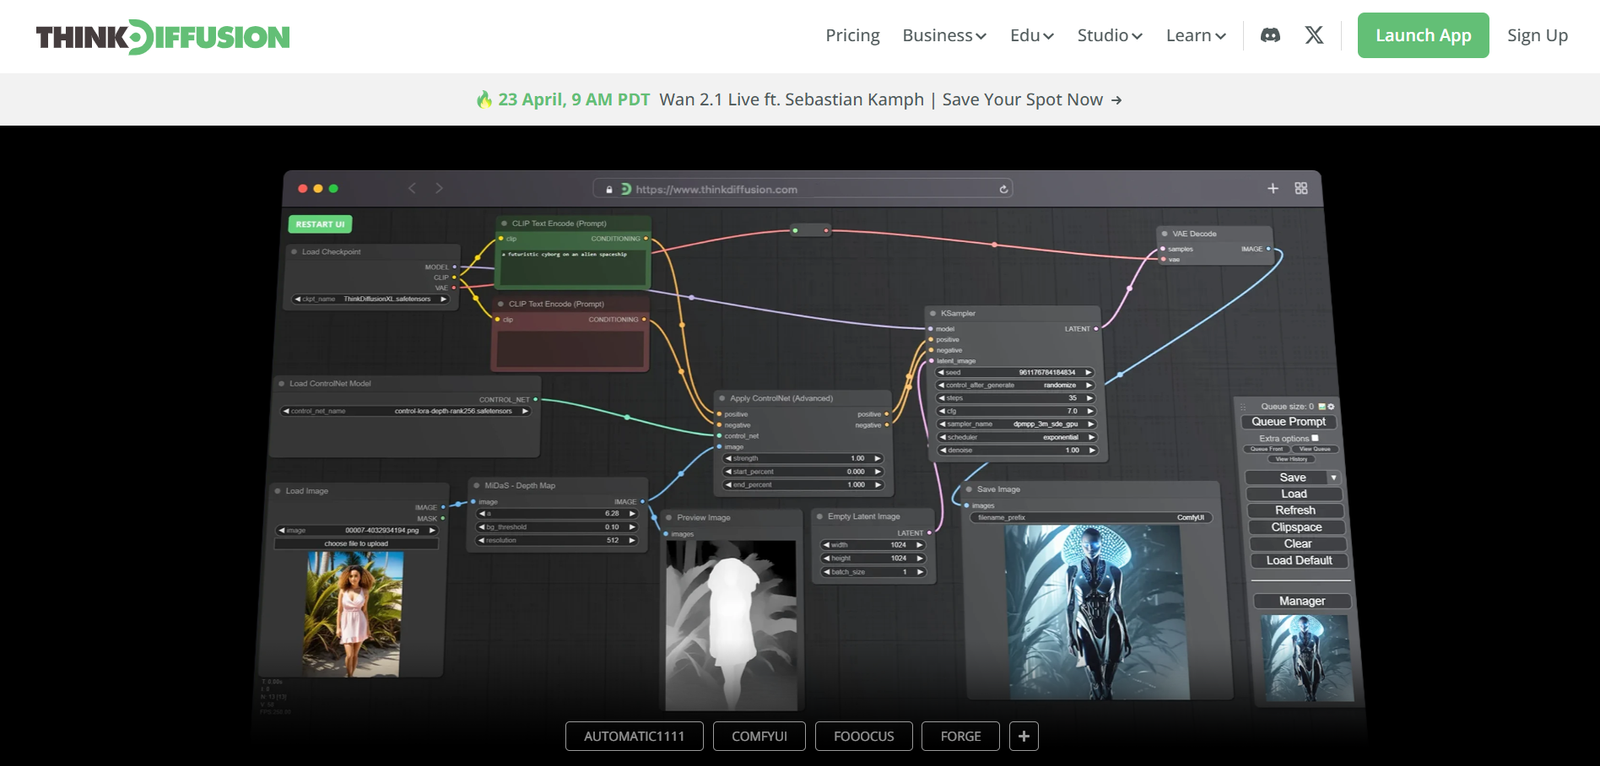Expand the Studio dropdown menu
The height and width of the screenshot is (766, 1600).
(1109, 35)
